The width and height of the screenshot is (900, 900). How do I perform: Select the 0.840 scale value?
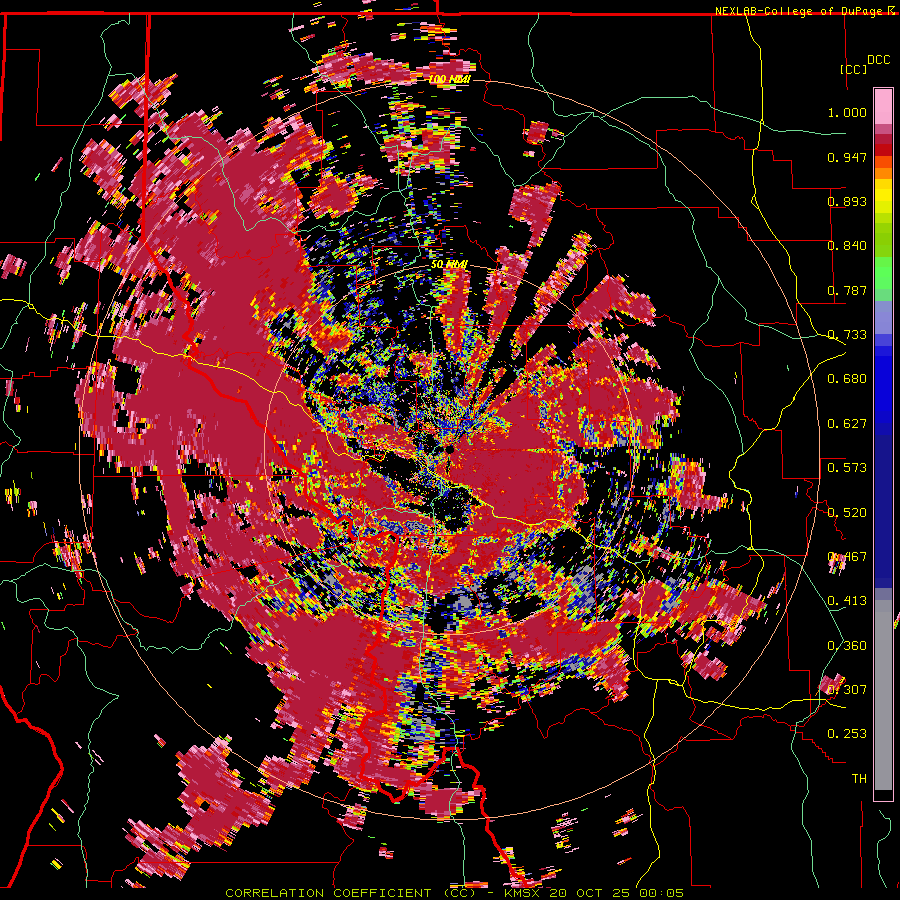(847, 246)
